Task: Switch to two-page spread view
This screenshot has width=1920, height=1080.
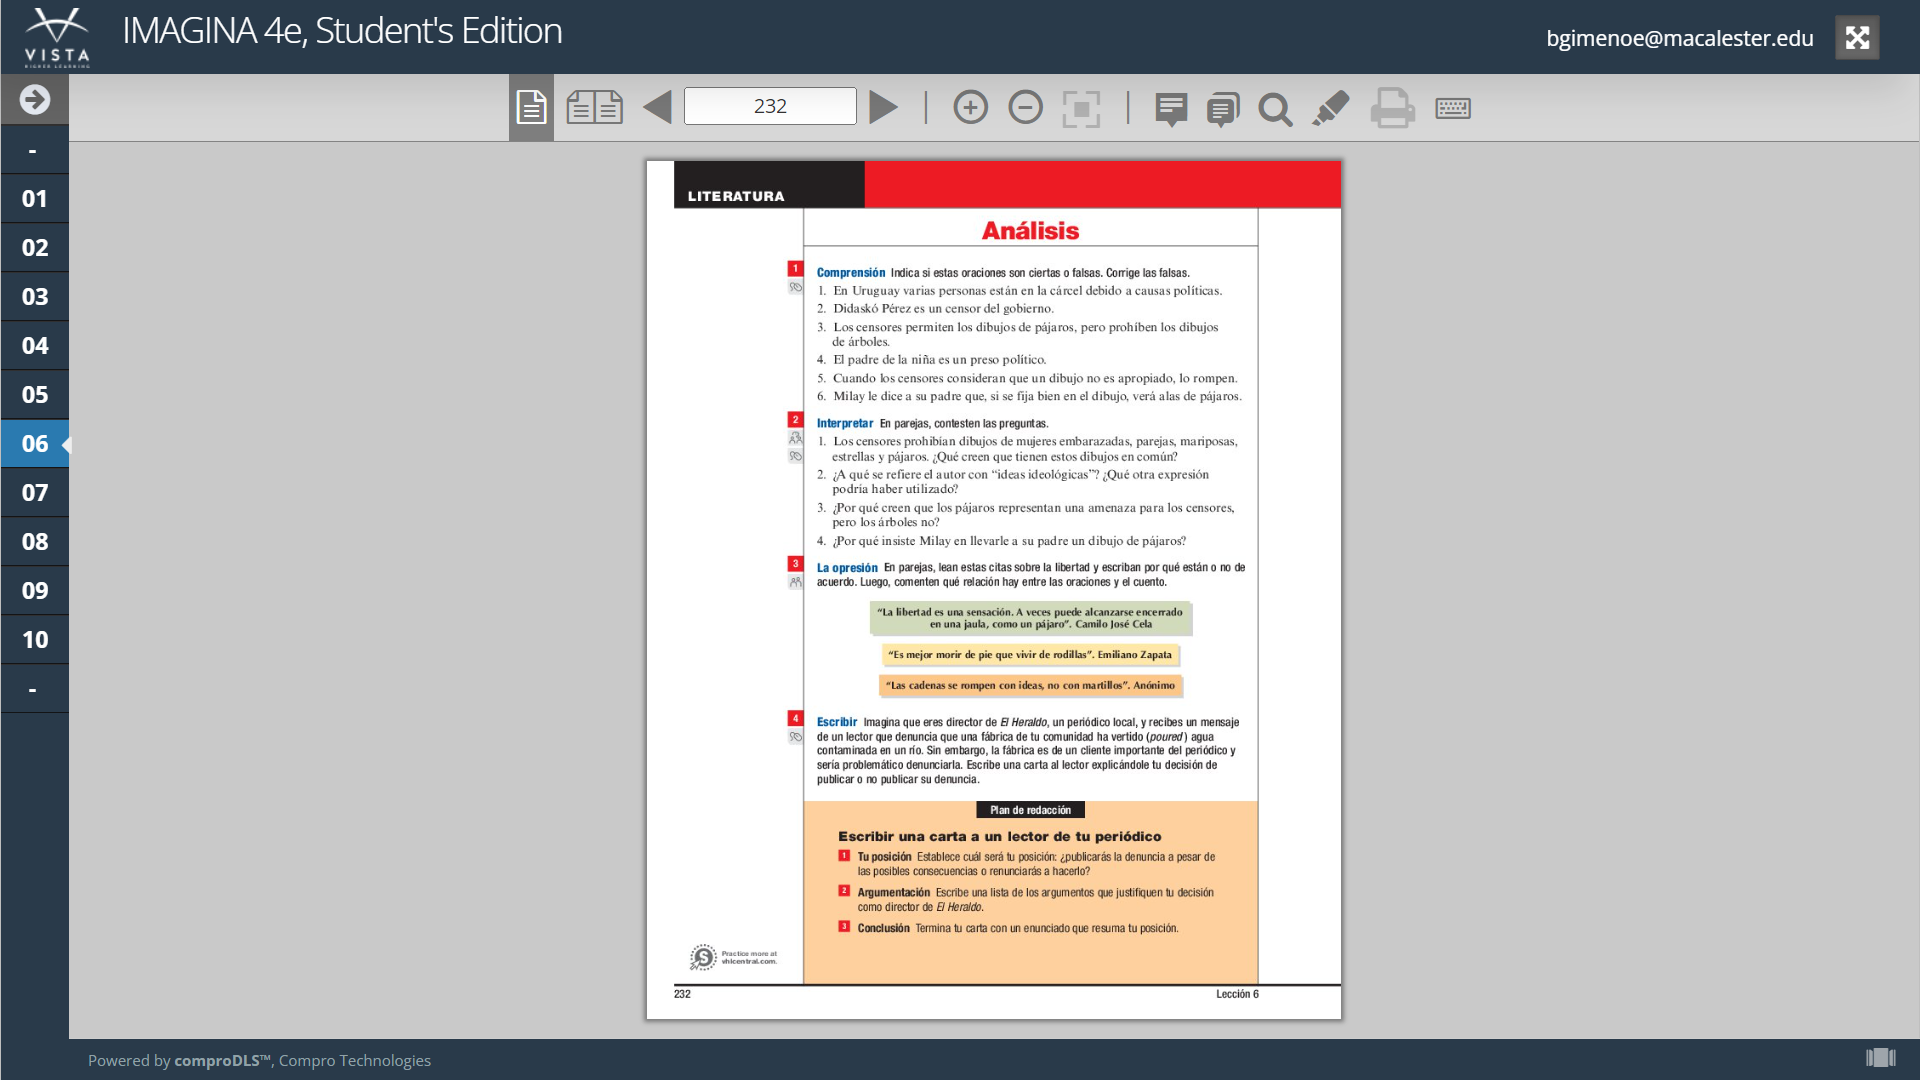Action: (x=594, y=107)
